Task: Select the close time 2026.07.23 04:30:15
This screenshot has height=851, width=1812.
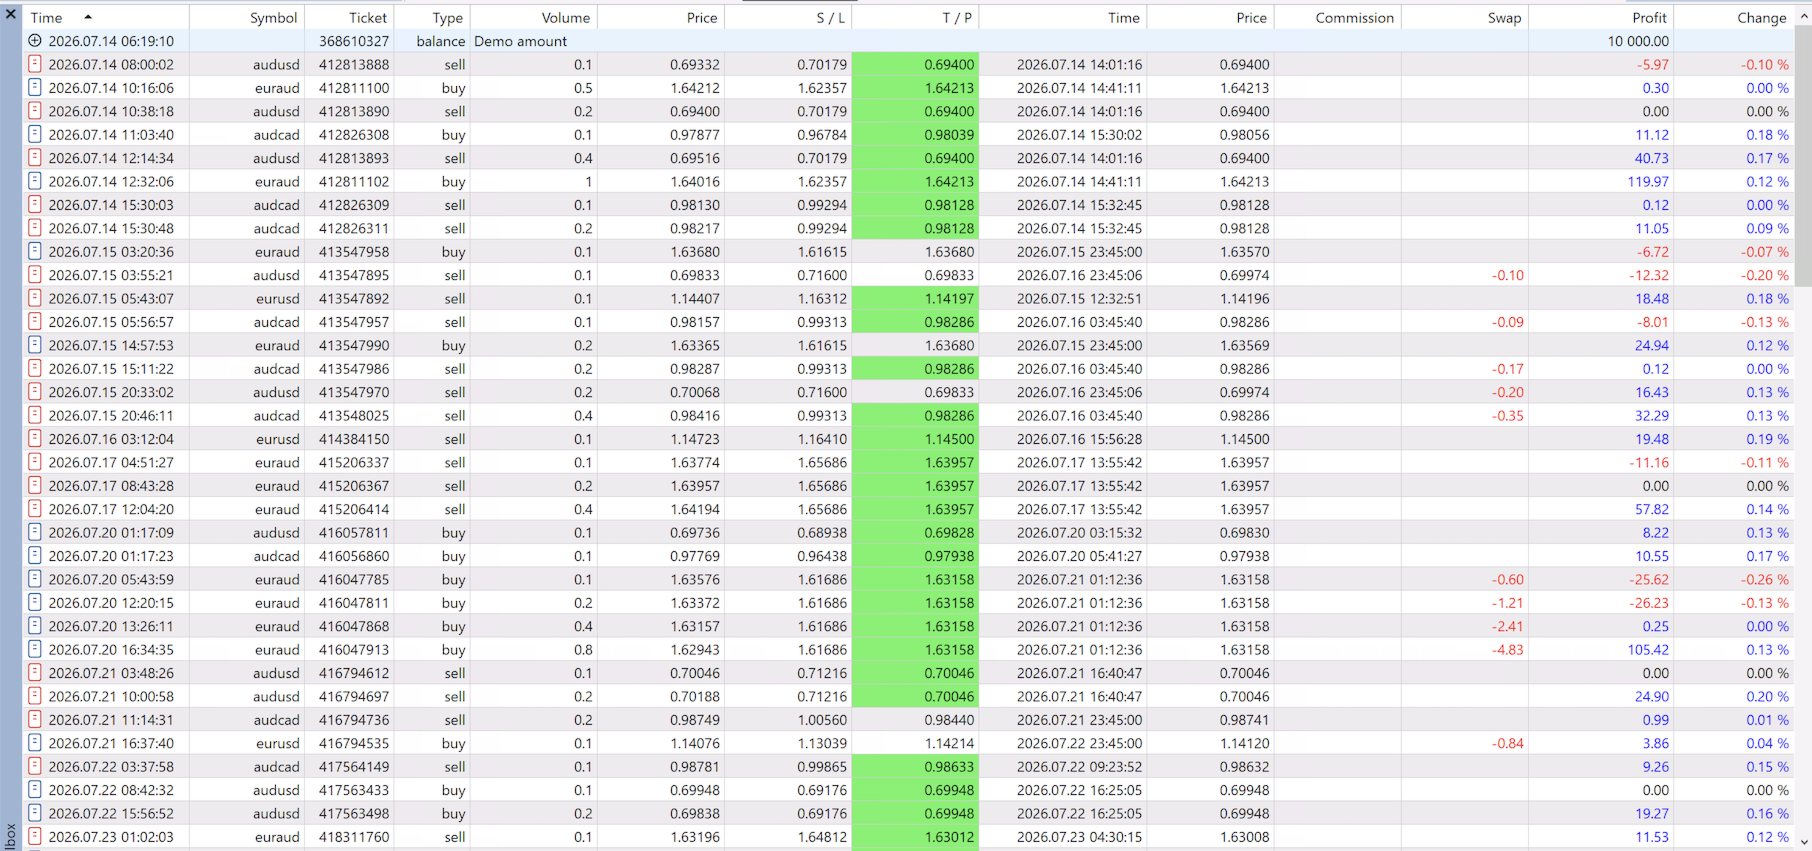Action: pyautogui.click(x=1079, y=837)
